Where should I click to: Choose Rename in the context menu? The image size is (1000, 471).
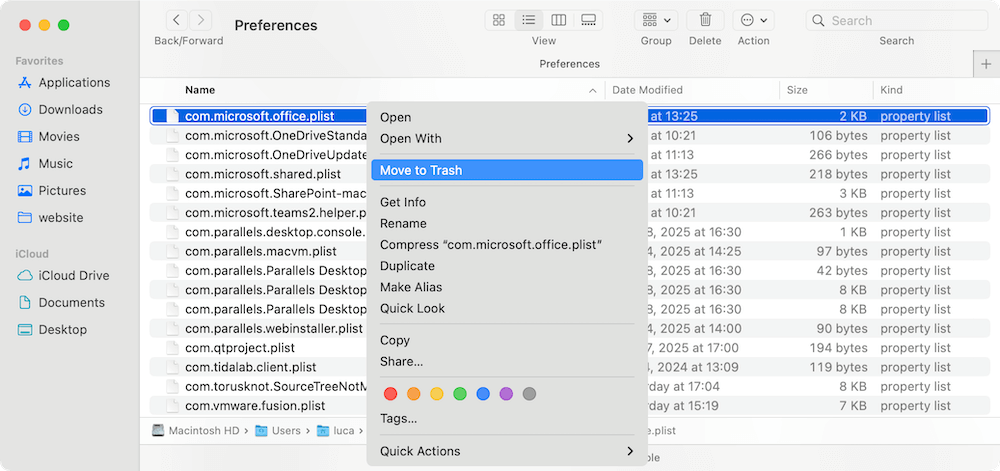click(507, 224)
